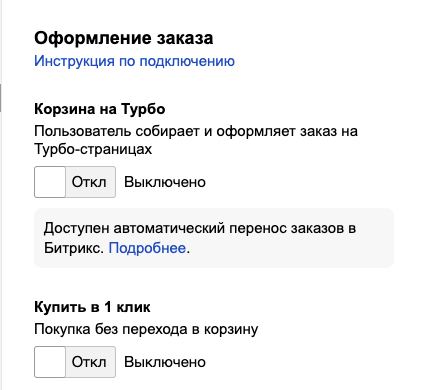Click the white knob of the 'Корзина на Турбо' switch

tap(50, 182)
